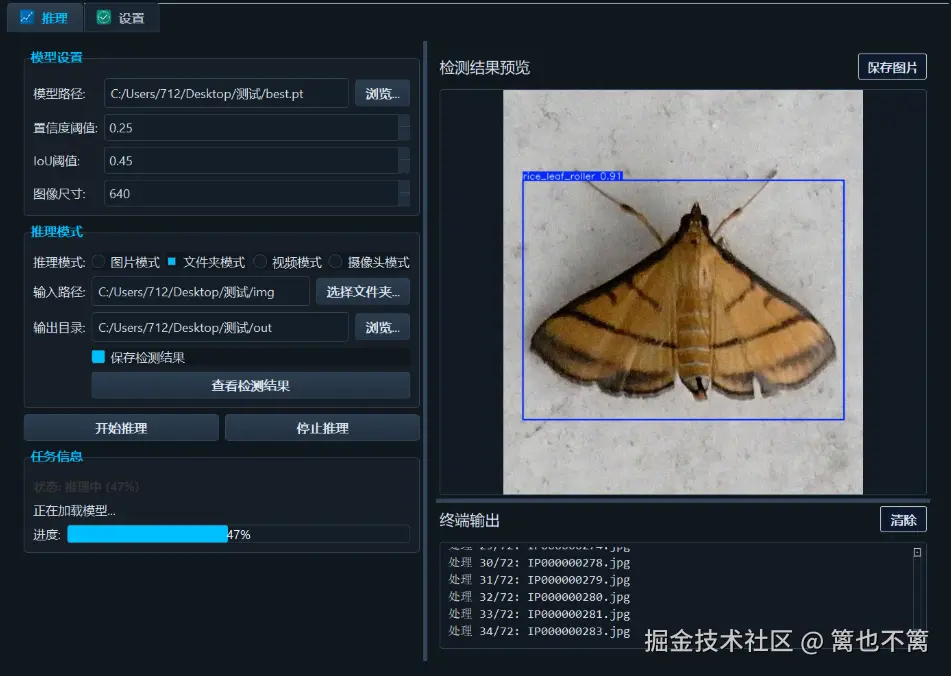Toggle the 保存检测结果 checkbox
The width and height of the screenshot is (951, 676).
(x=98, y=356)
